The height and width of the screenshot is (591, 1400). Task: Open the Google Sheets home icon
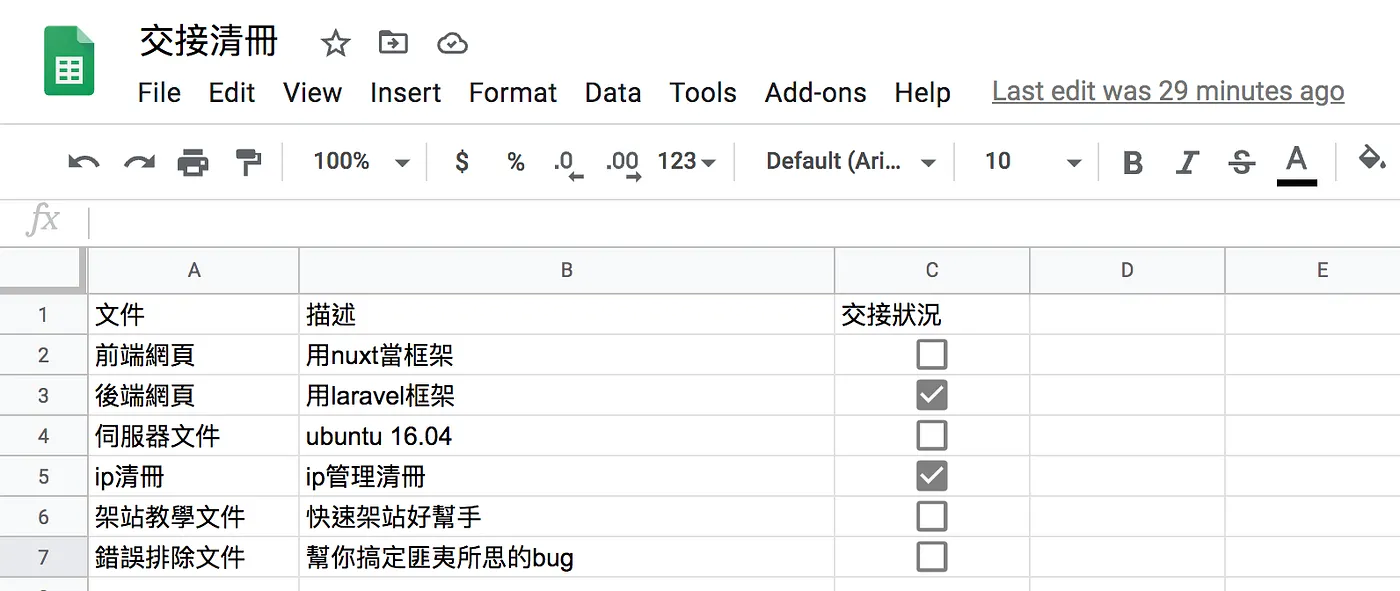tap(69, 61)
